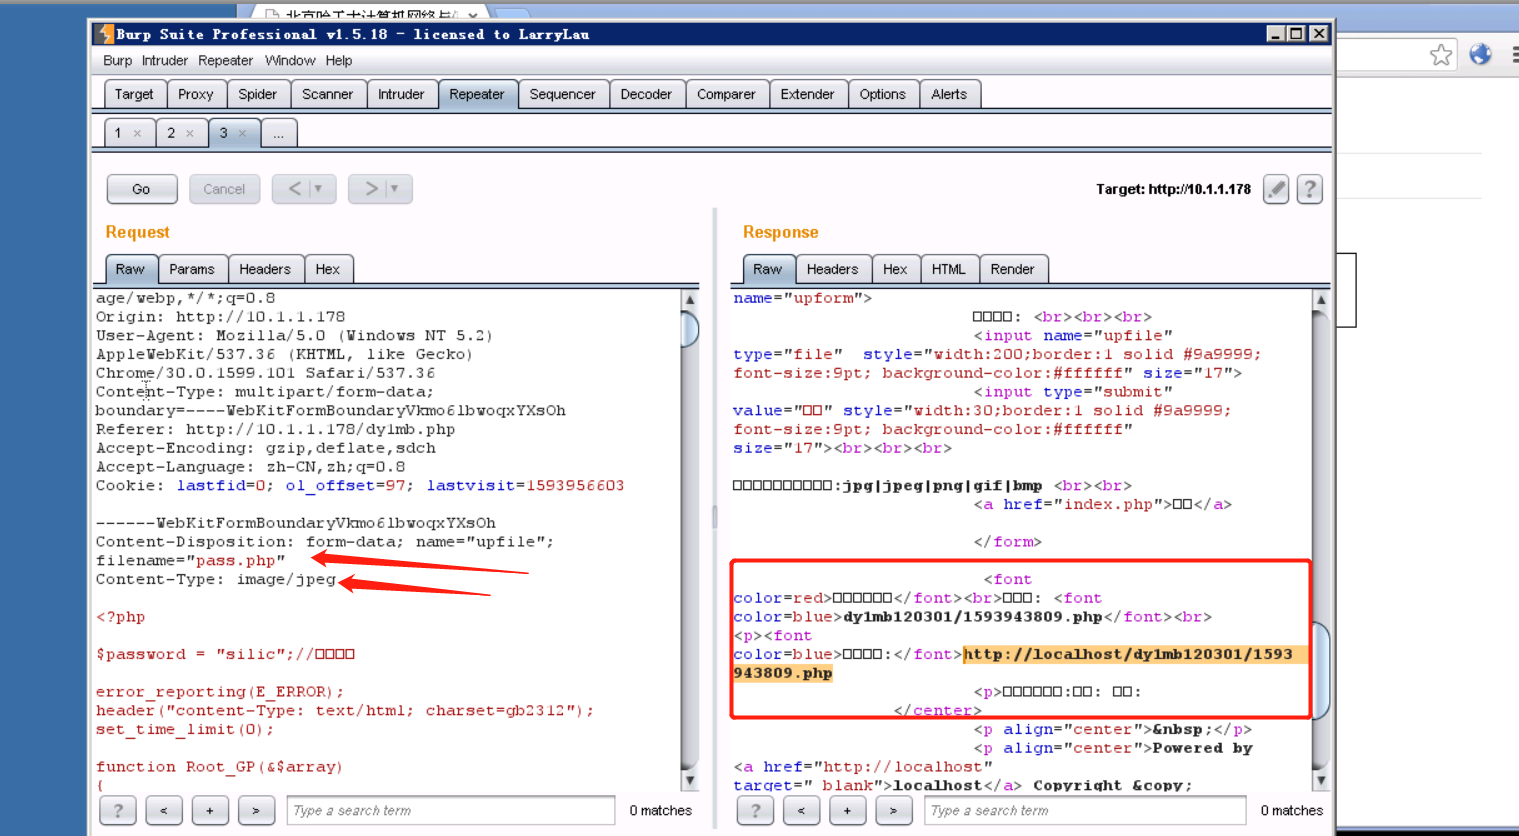
Task: Open the Burp menu
Action: [117, 61]
